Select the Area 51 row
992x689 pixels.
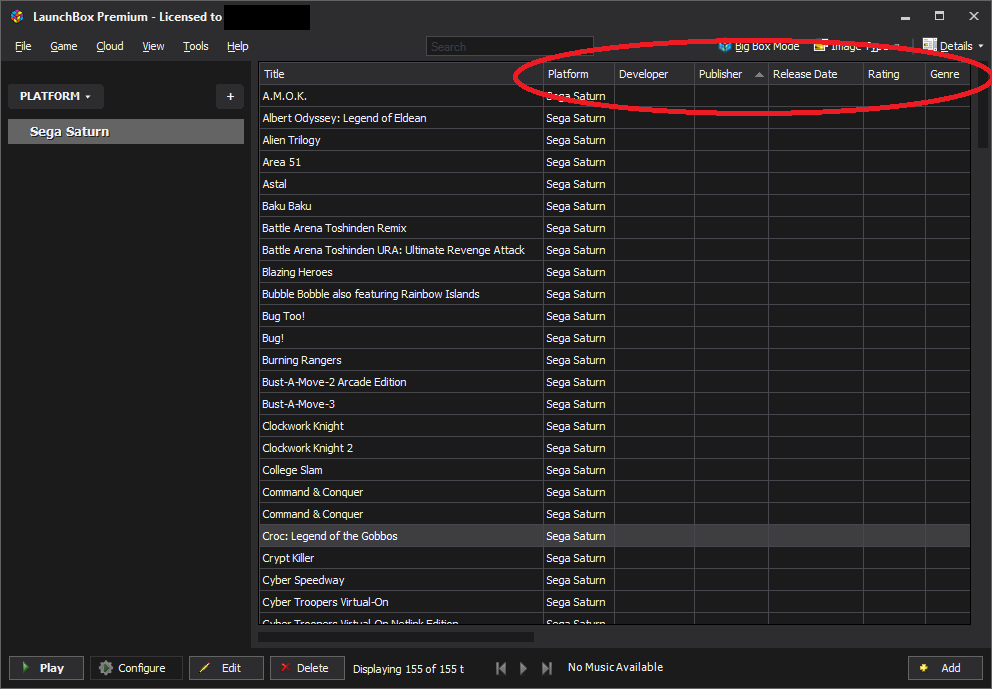click(614, 162)
